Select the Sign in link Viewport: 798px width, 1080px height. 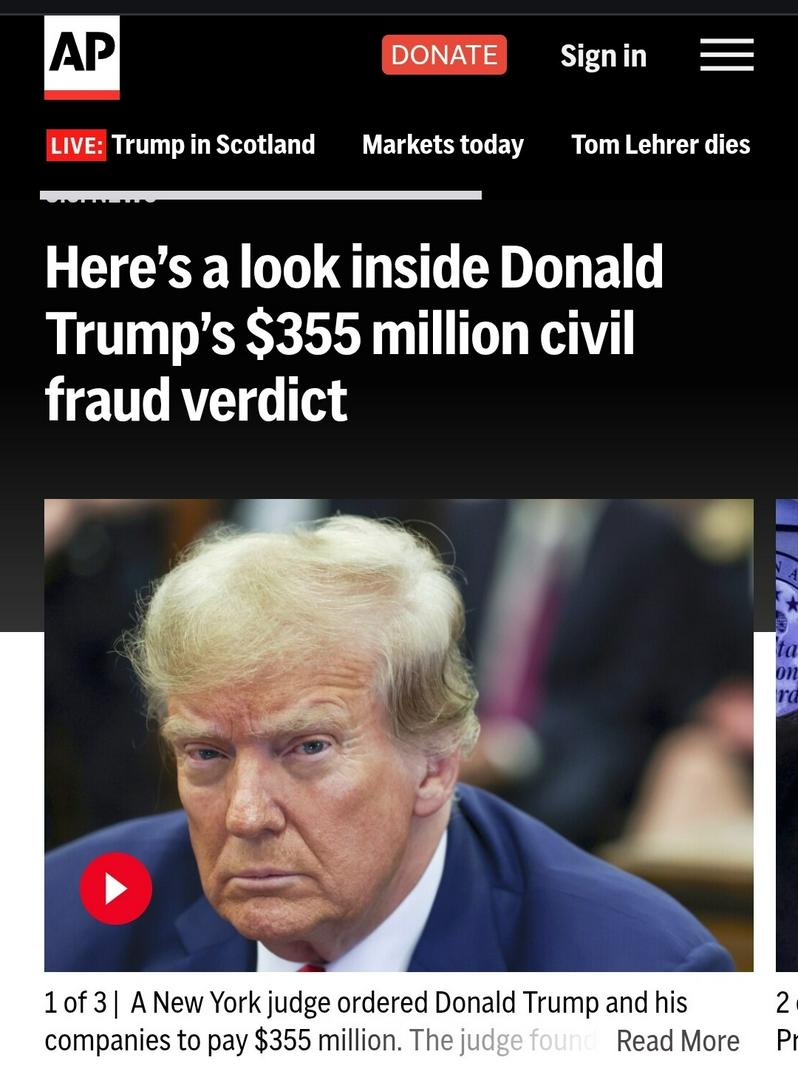pos(603,56)
